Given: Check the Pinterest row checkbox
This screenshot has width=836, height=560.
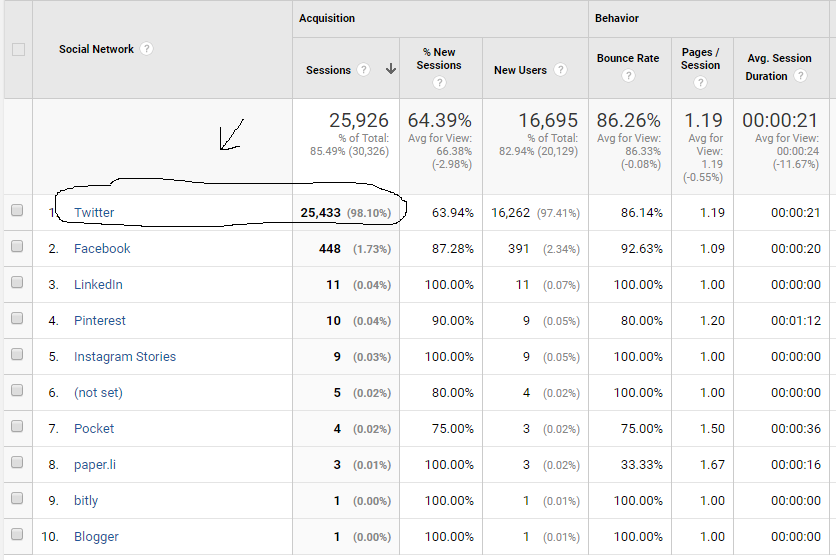Looking at the screenshot, I should click(17, 318).
